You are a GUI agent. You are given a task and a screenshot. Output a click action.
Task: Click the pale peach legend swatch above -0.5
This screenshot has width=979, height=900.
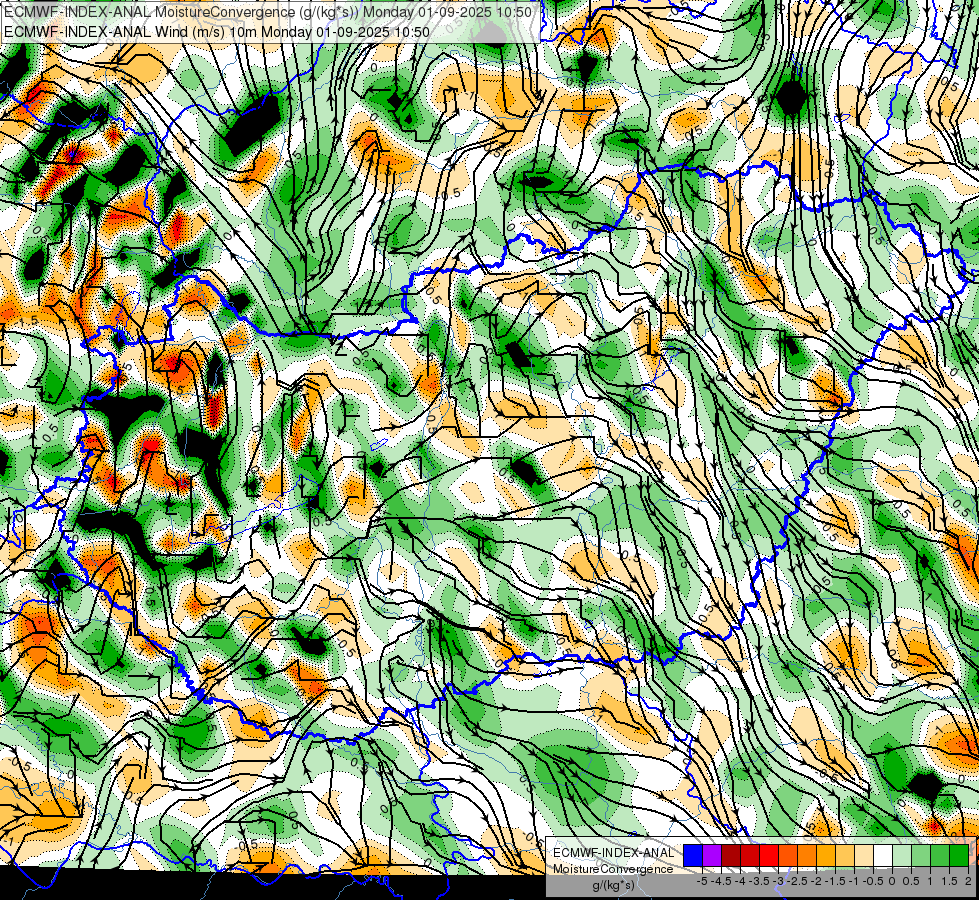tap(864, 856)
